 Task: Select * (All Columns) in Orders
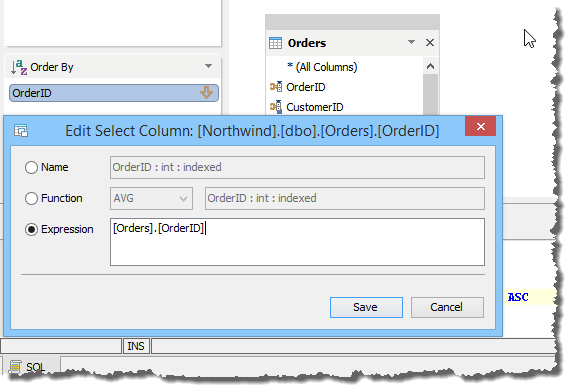click(x=322, y=67)
